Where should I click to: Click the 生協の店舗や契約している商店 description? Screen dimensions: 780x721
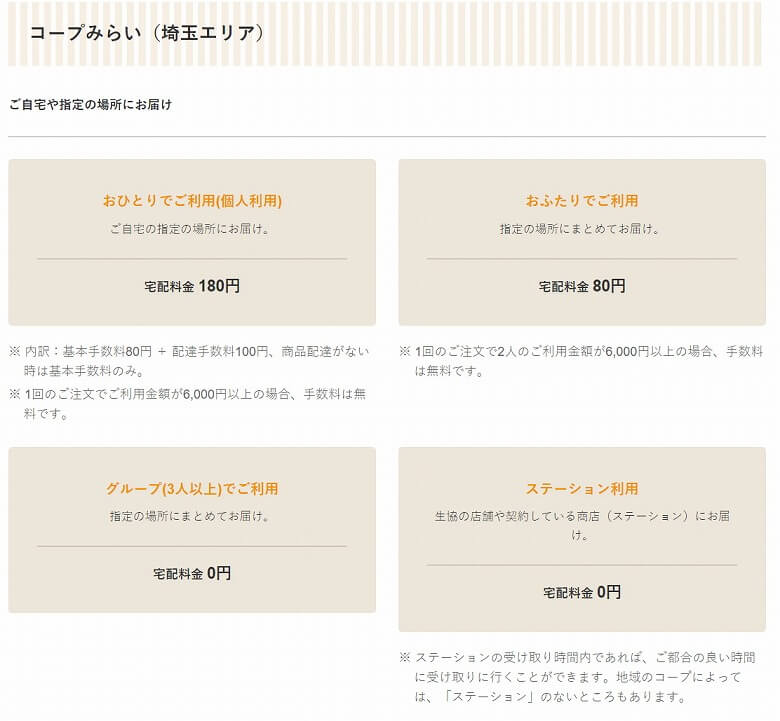coord(582,525)
